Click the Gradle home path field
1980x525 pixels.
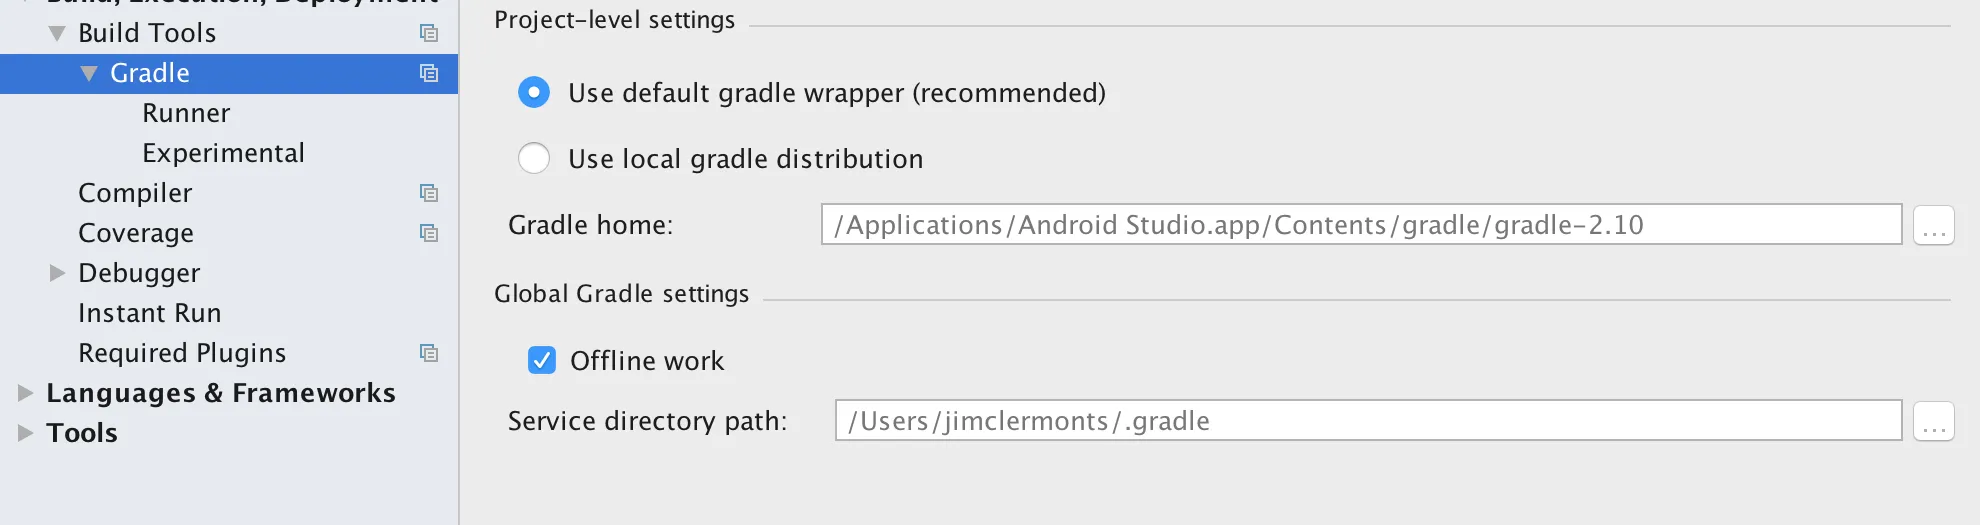pos(1360,225)
